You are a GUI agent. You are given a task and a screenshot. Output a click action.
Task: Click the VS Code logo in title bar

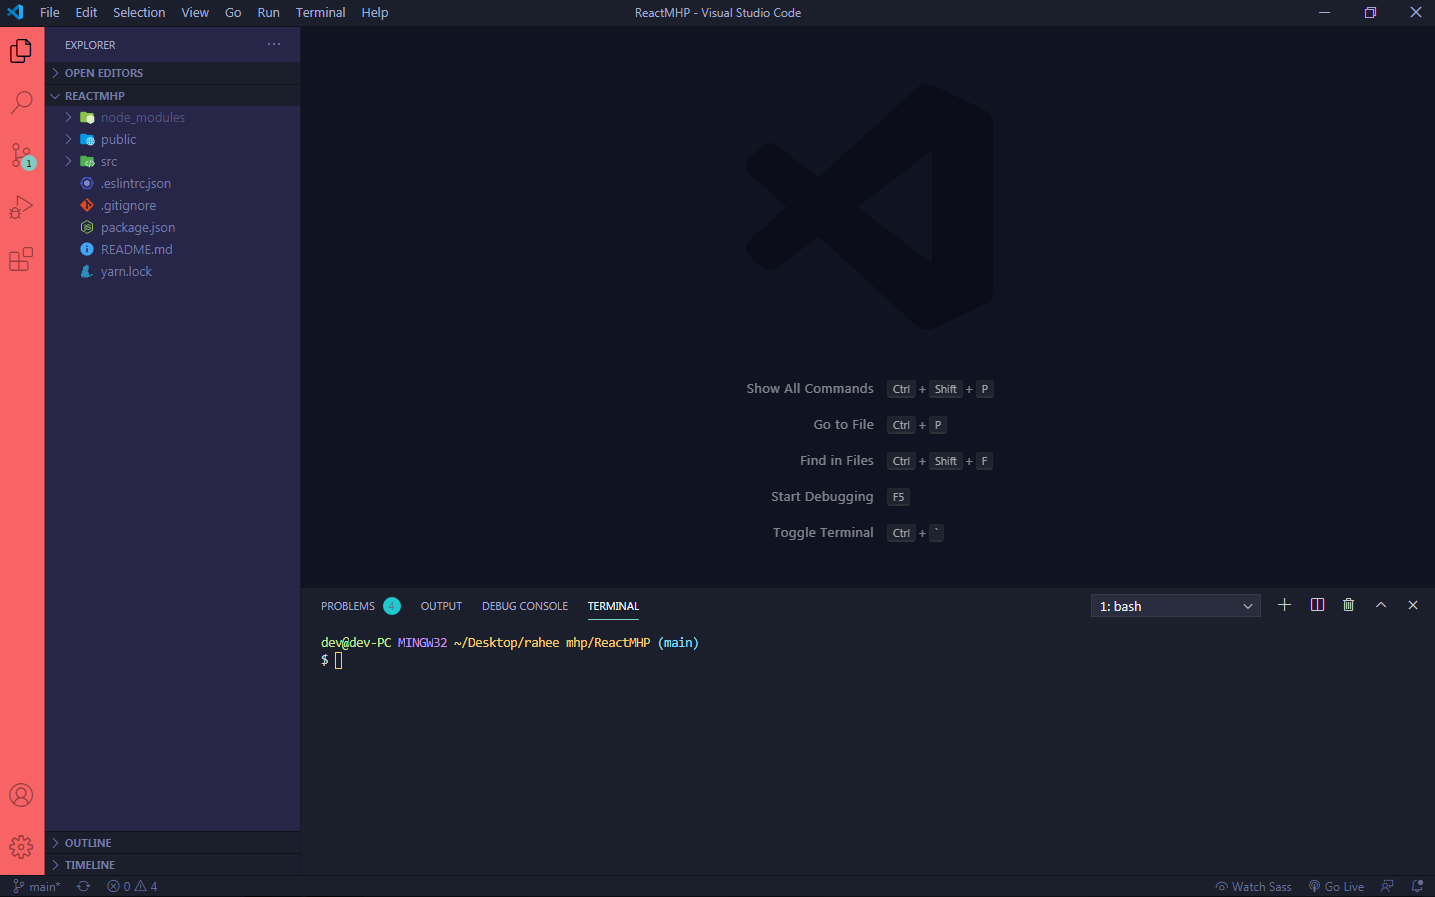pyautogui.click(x=15, y=12)
